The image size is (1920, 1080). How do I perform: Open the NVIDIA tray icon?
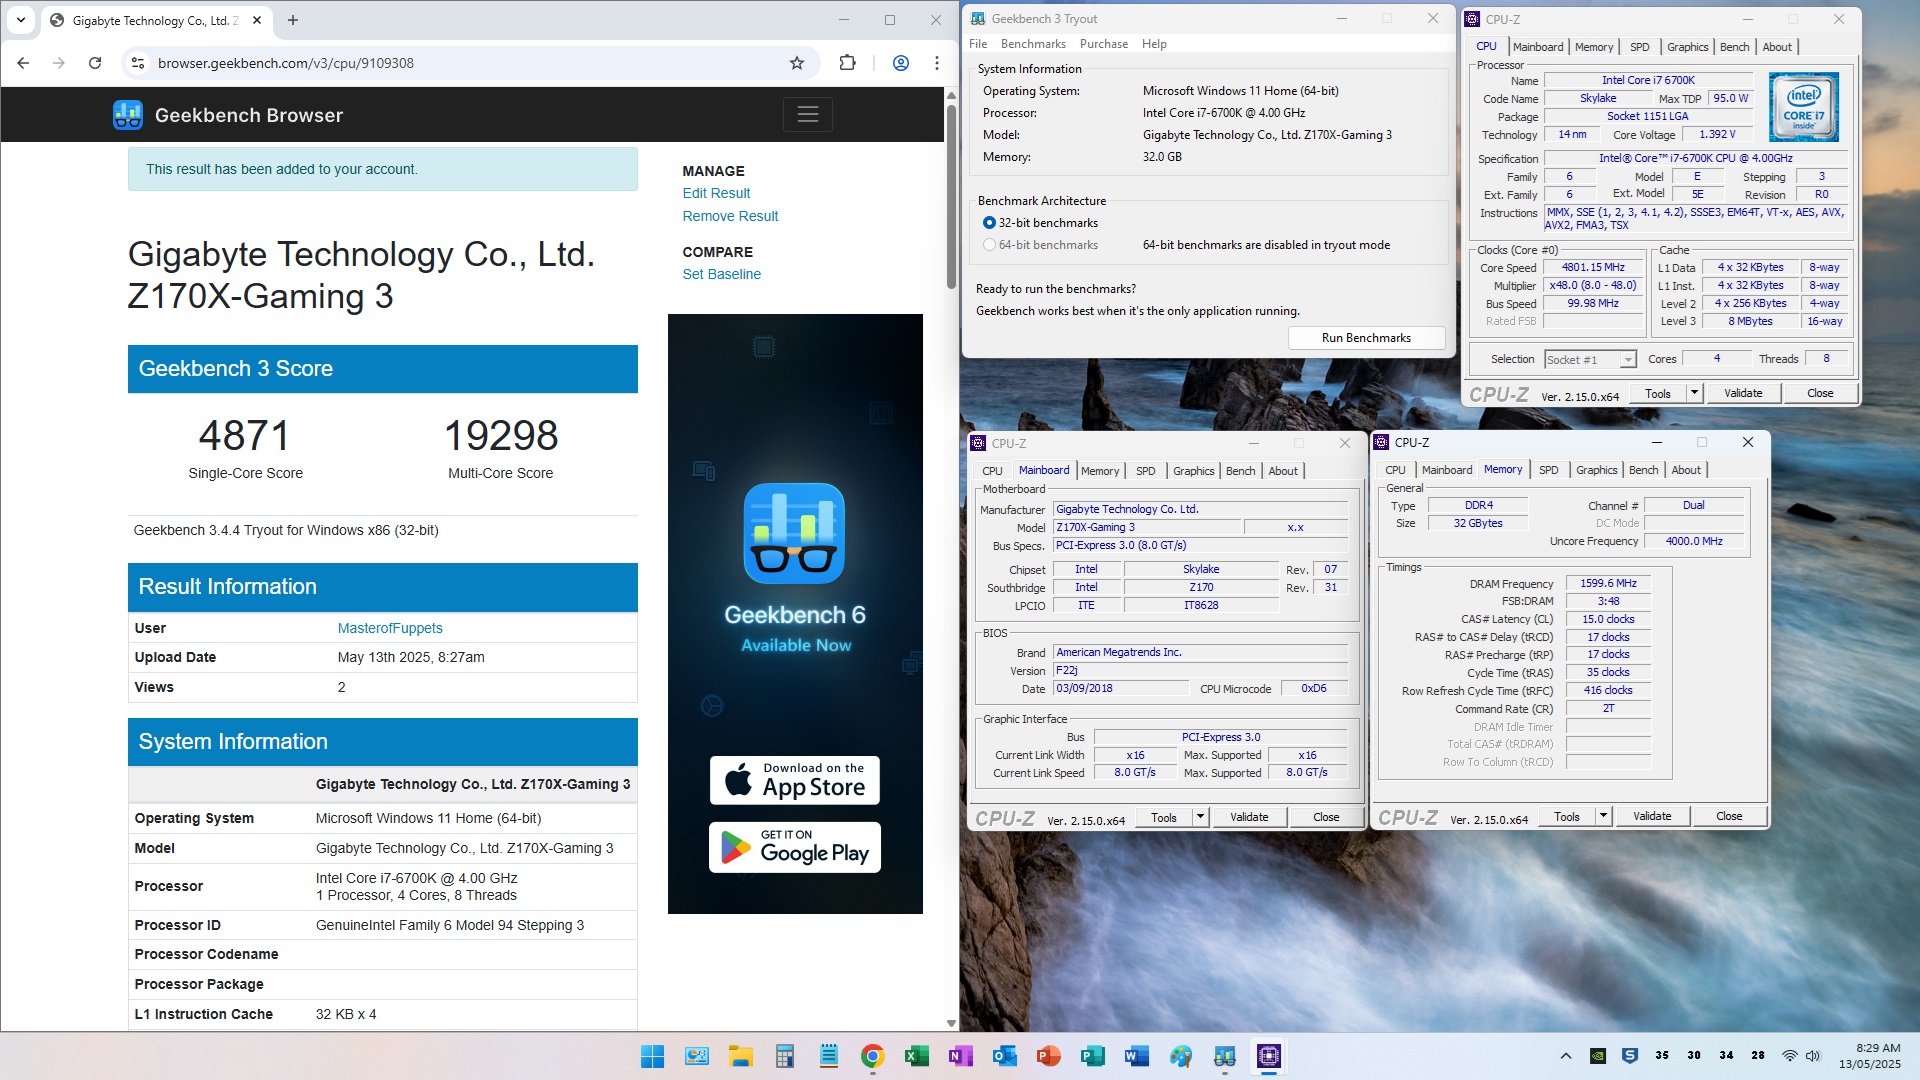click(1598, 1055)
